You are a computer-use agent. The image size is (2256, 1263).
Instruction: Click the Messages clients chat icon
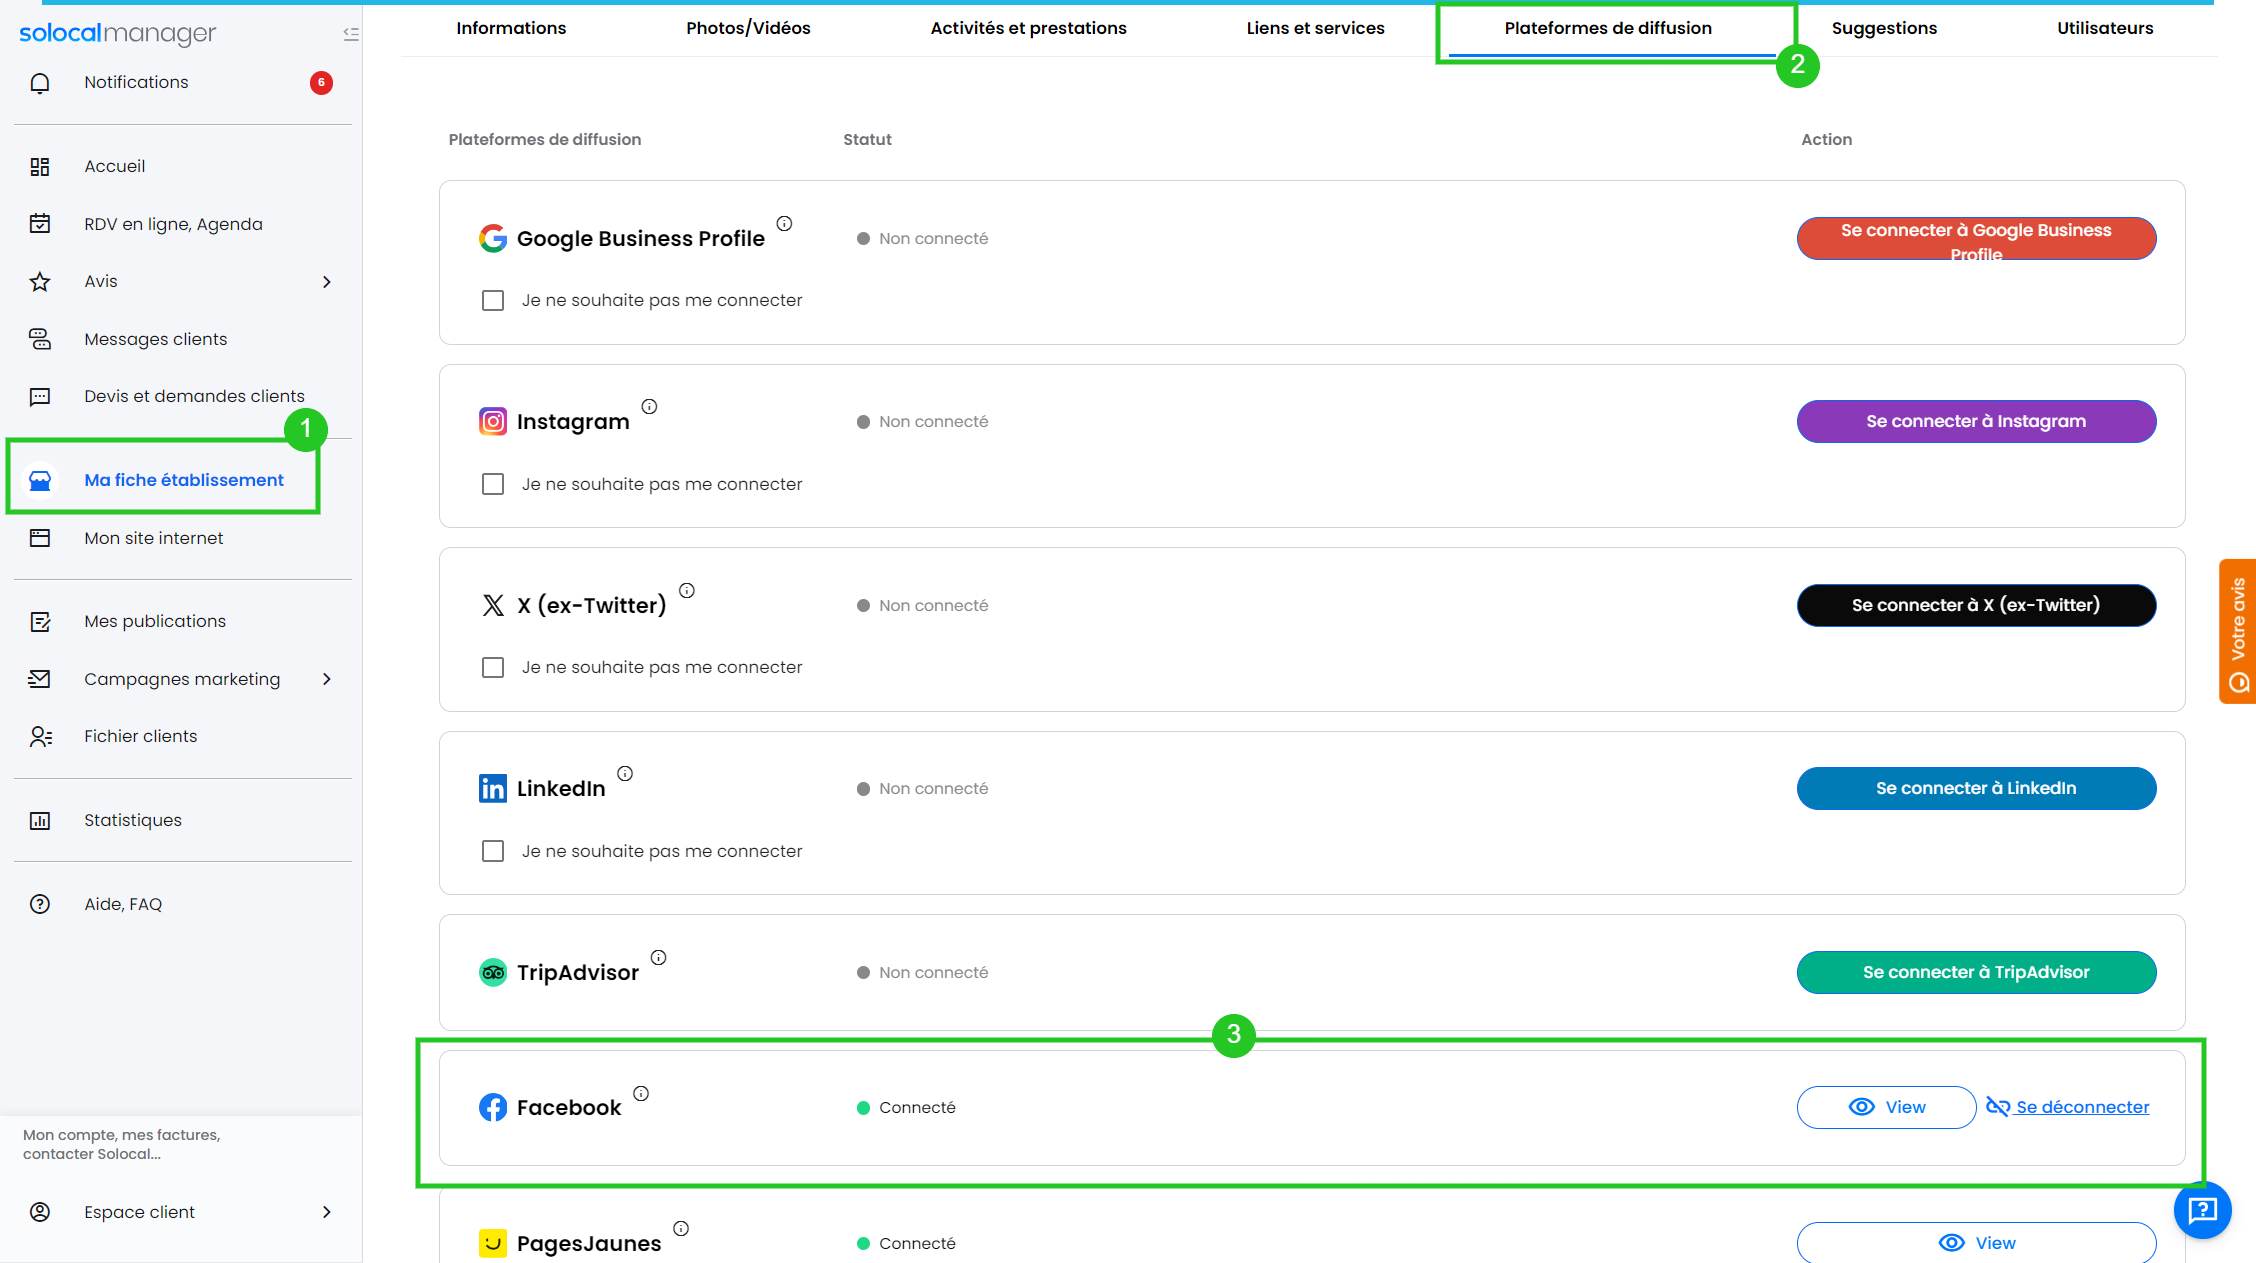40,339
